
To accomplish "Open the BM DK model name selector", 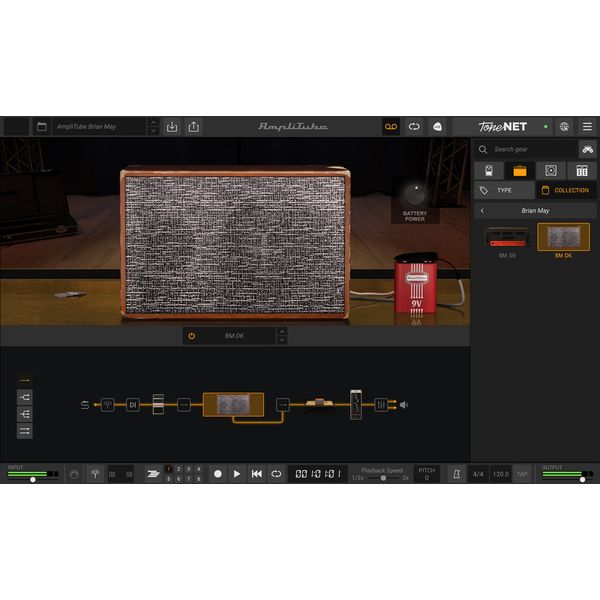I will click(234, 336).
